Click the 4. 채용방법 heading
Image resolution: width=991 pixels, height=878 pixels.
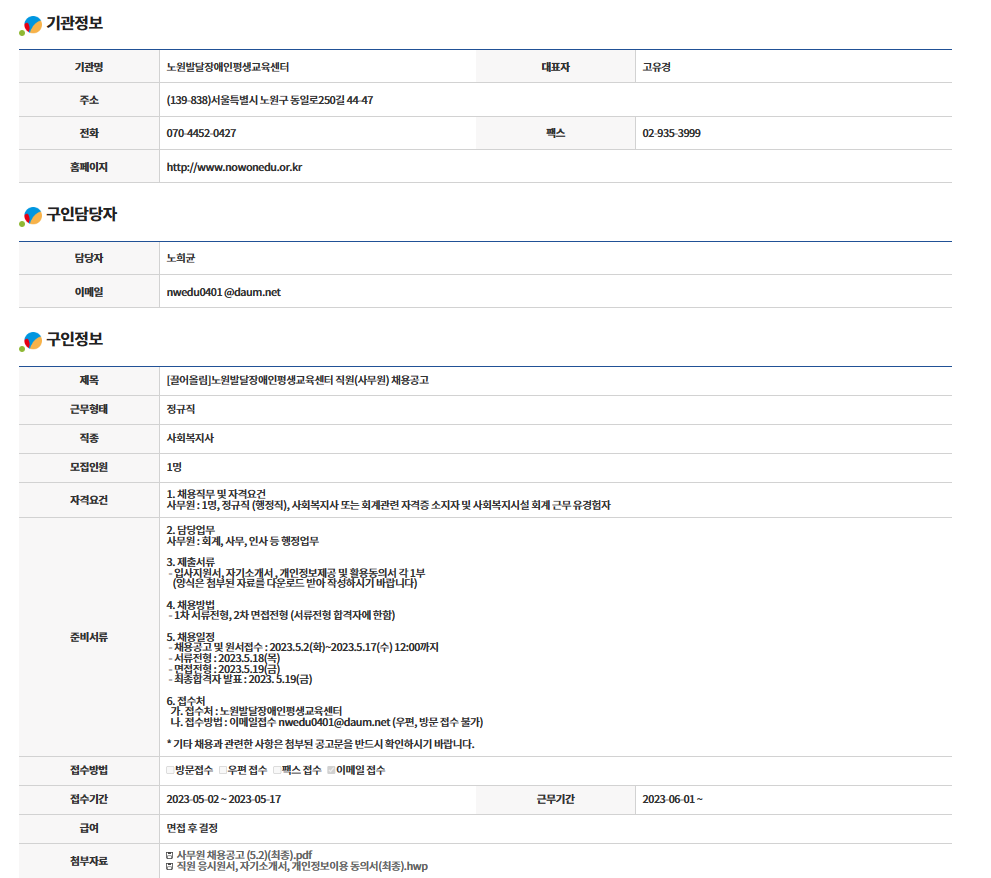coord(190,605)
